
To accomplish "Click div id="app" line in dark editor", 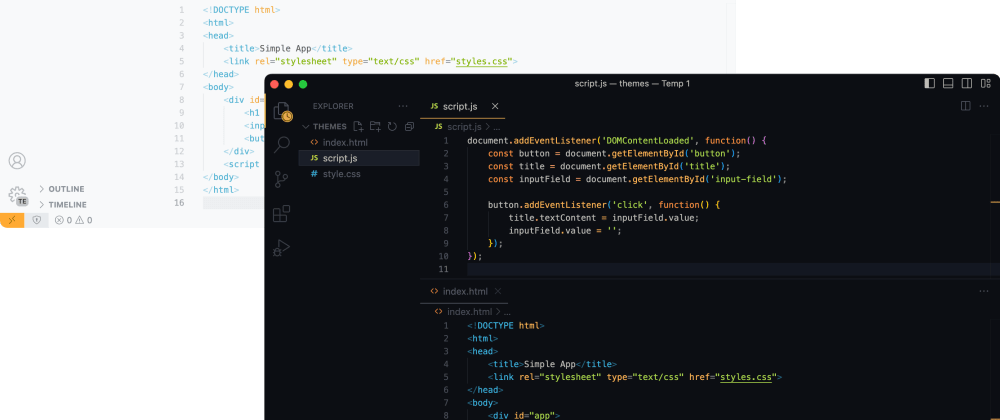I will point(524,416).
